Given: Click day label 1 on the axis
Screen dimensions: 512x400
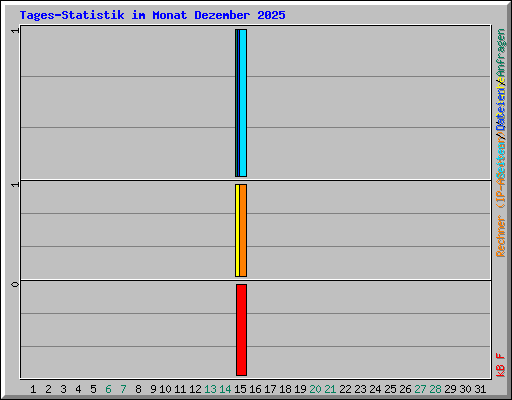Looking at the screenshot, I should pos(33,389).
